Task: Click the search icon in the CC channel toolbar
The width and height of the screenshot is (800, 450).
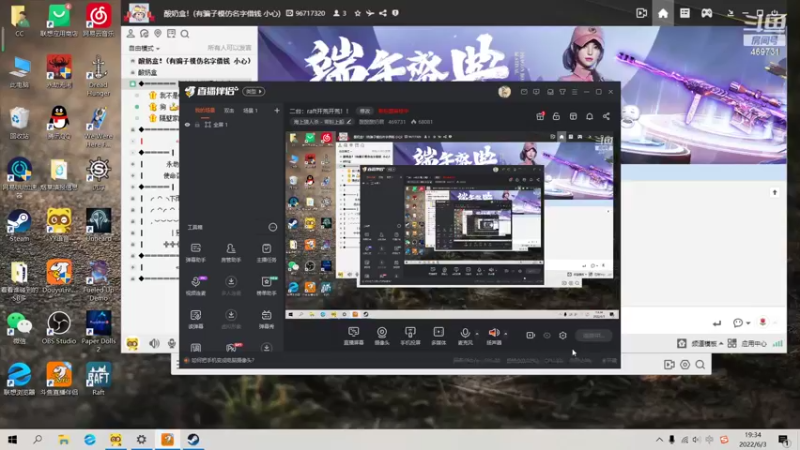Action: [185, 34]
